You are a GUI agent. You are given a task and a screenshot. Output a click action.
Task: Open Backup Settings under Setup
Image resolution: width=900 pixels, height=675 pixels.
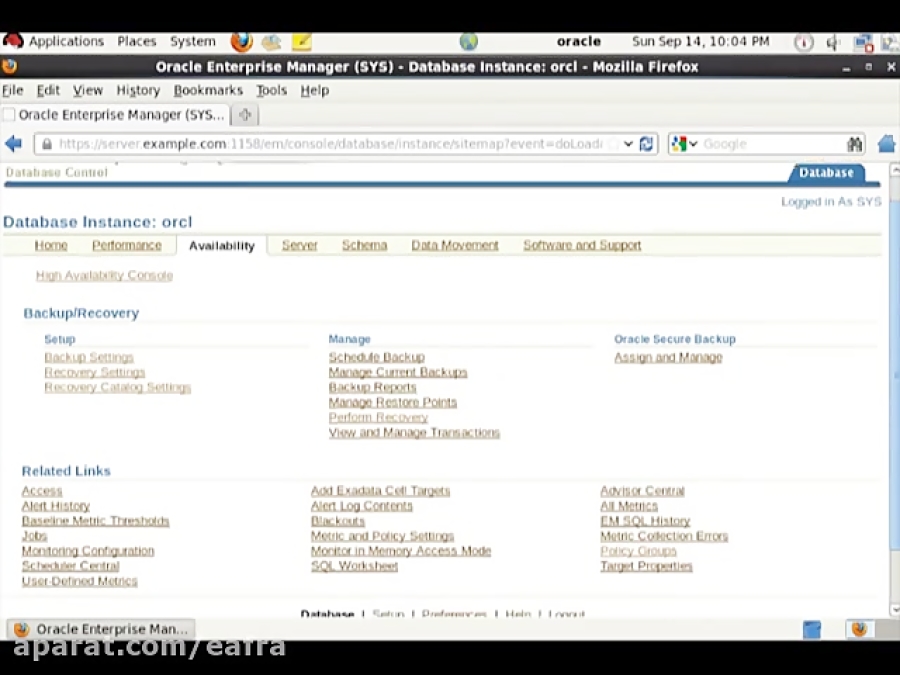88,357
